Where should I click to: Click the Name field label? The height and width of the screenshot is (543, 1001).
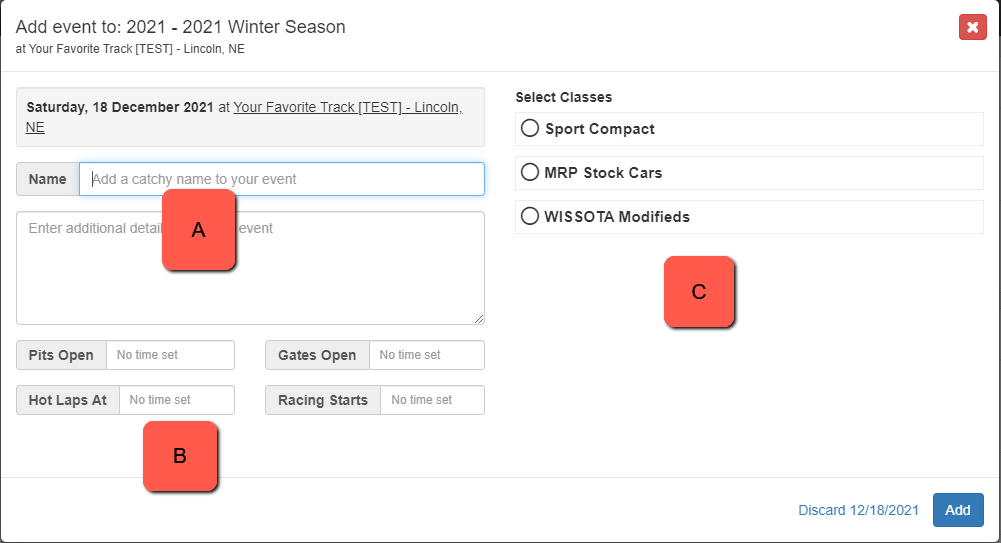tap(47, 179)
